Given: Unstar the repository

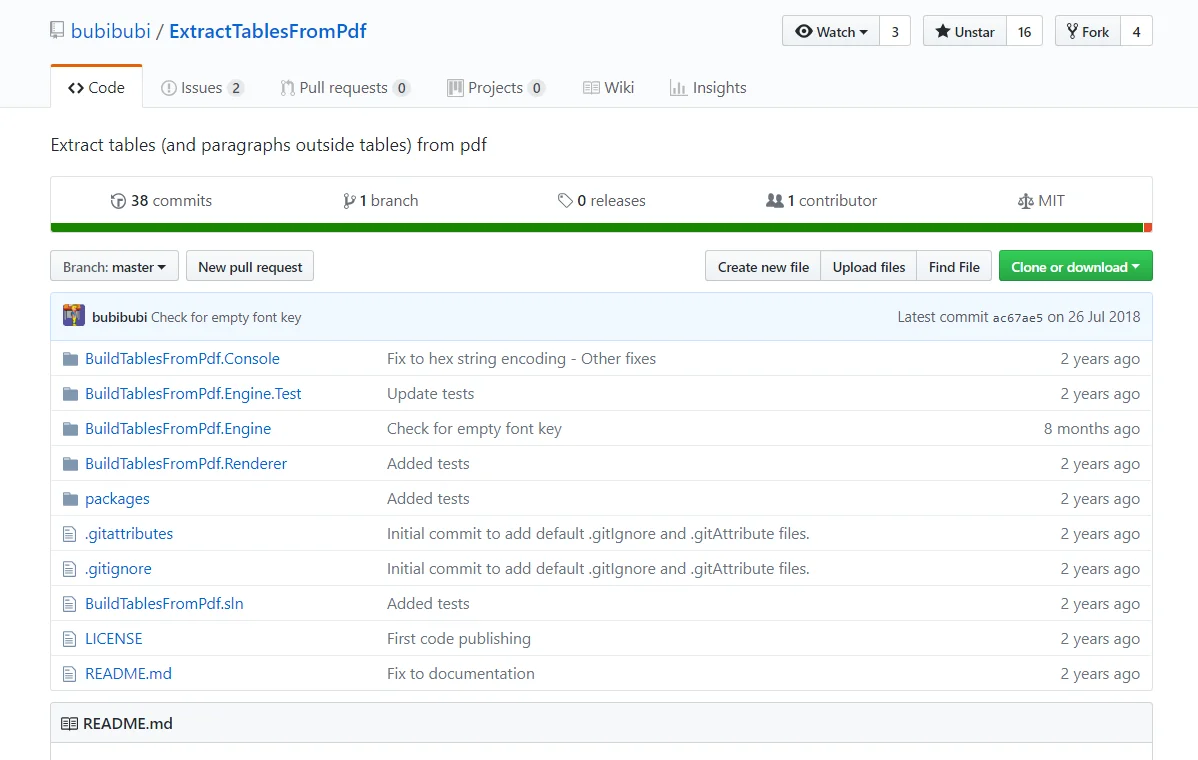Looking at the screenshot, I should (965, 31).
